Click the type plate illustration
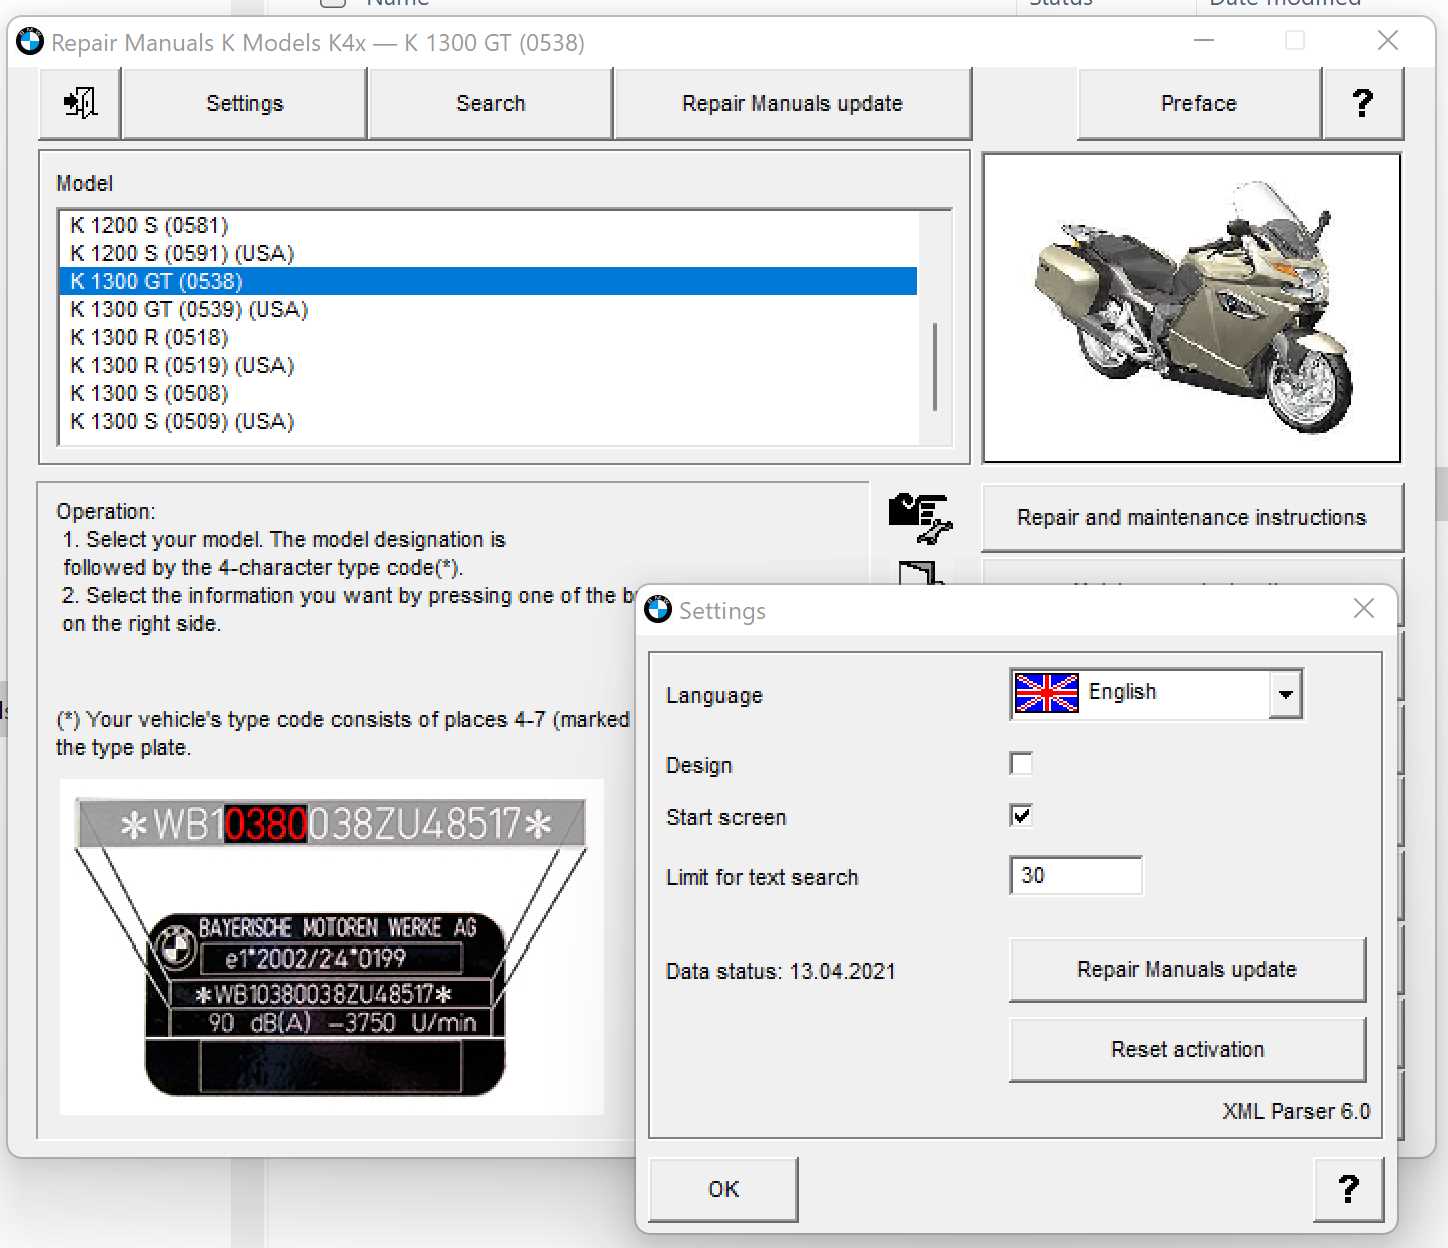Image resolution: width=1448 pixels, height=1248 pixels. pyautogui.click(x=332, y=946)
